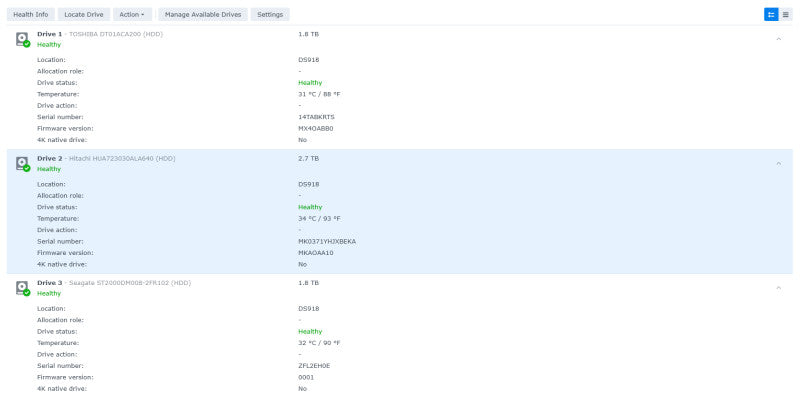Open the drive Settings button
This screenshot has width=800, height=397.
click(x=270, y=14)
